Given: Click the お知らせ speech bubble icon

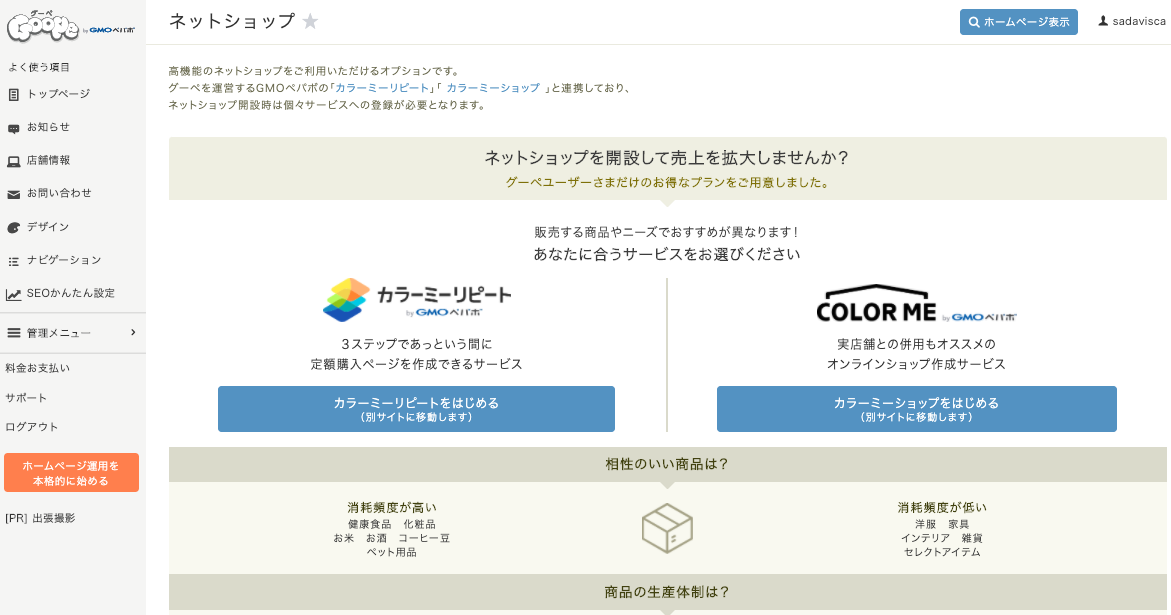Looking at the screenshot, I should click(13, 128).
